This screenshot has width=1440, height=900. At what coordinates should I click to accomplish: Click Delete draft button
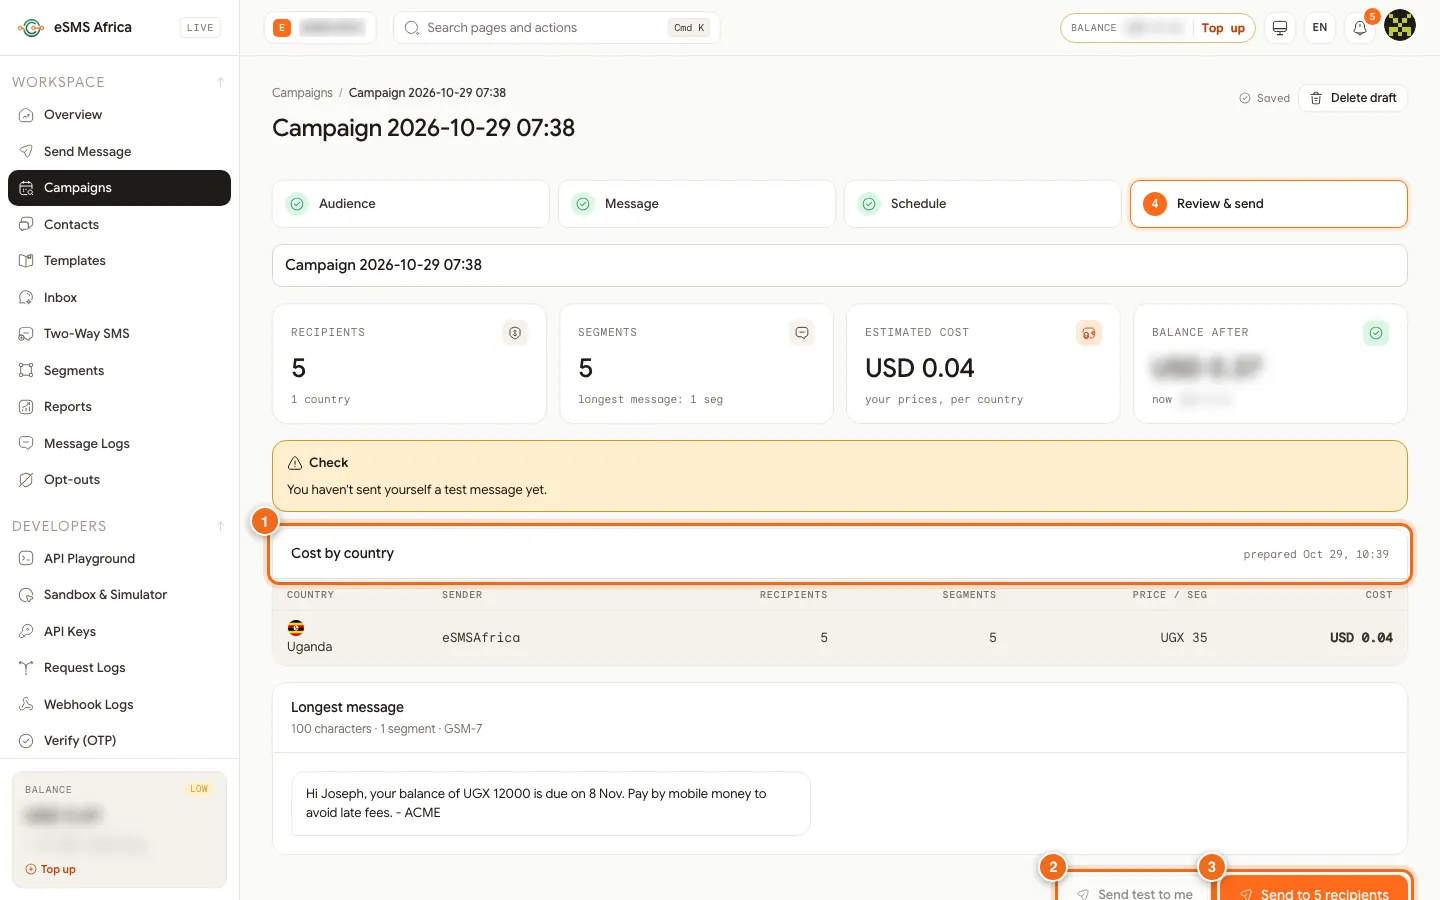[x=1353, y=98]
